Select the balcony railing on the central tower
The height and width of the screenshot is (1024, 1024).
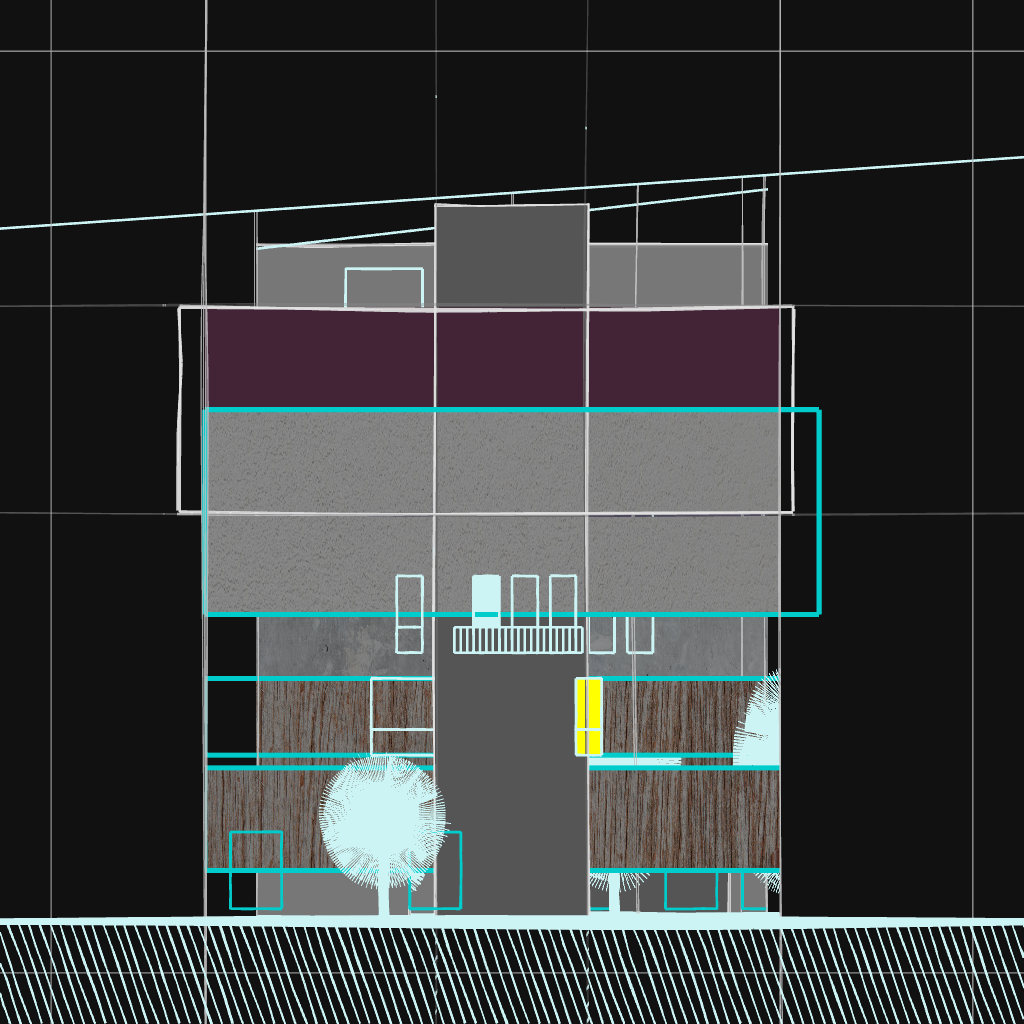(x=517, y=640)
